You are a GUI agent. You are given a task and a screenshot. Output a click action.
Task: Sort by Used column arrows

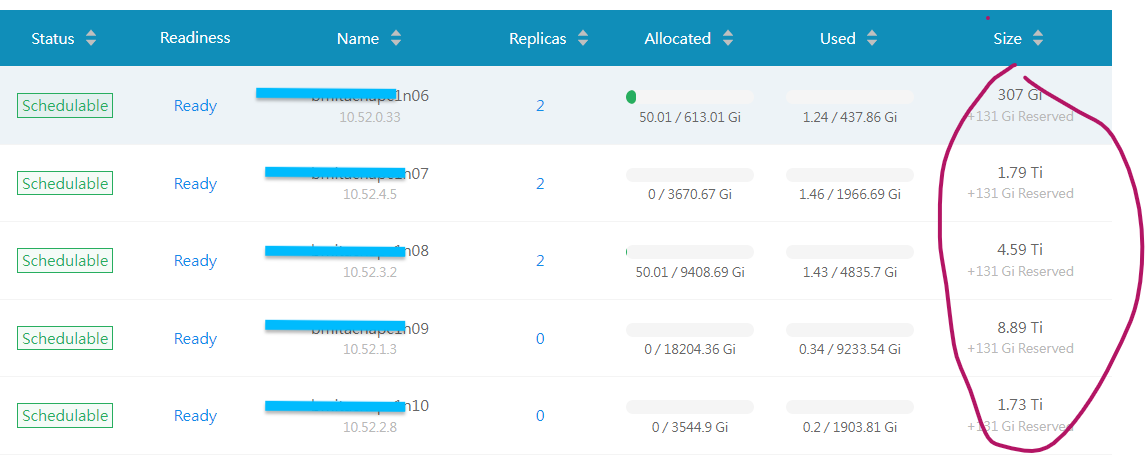pyautogui.click(x=871, y=39)
